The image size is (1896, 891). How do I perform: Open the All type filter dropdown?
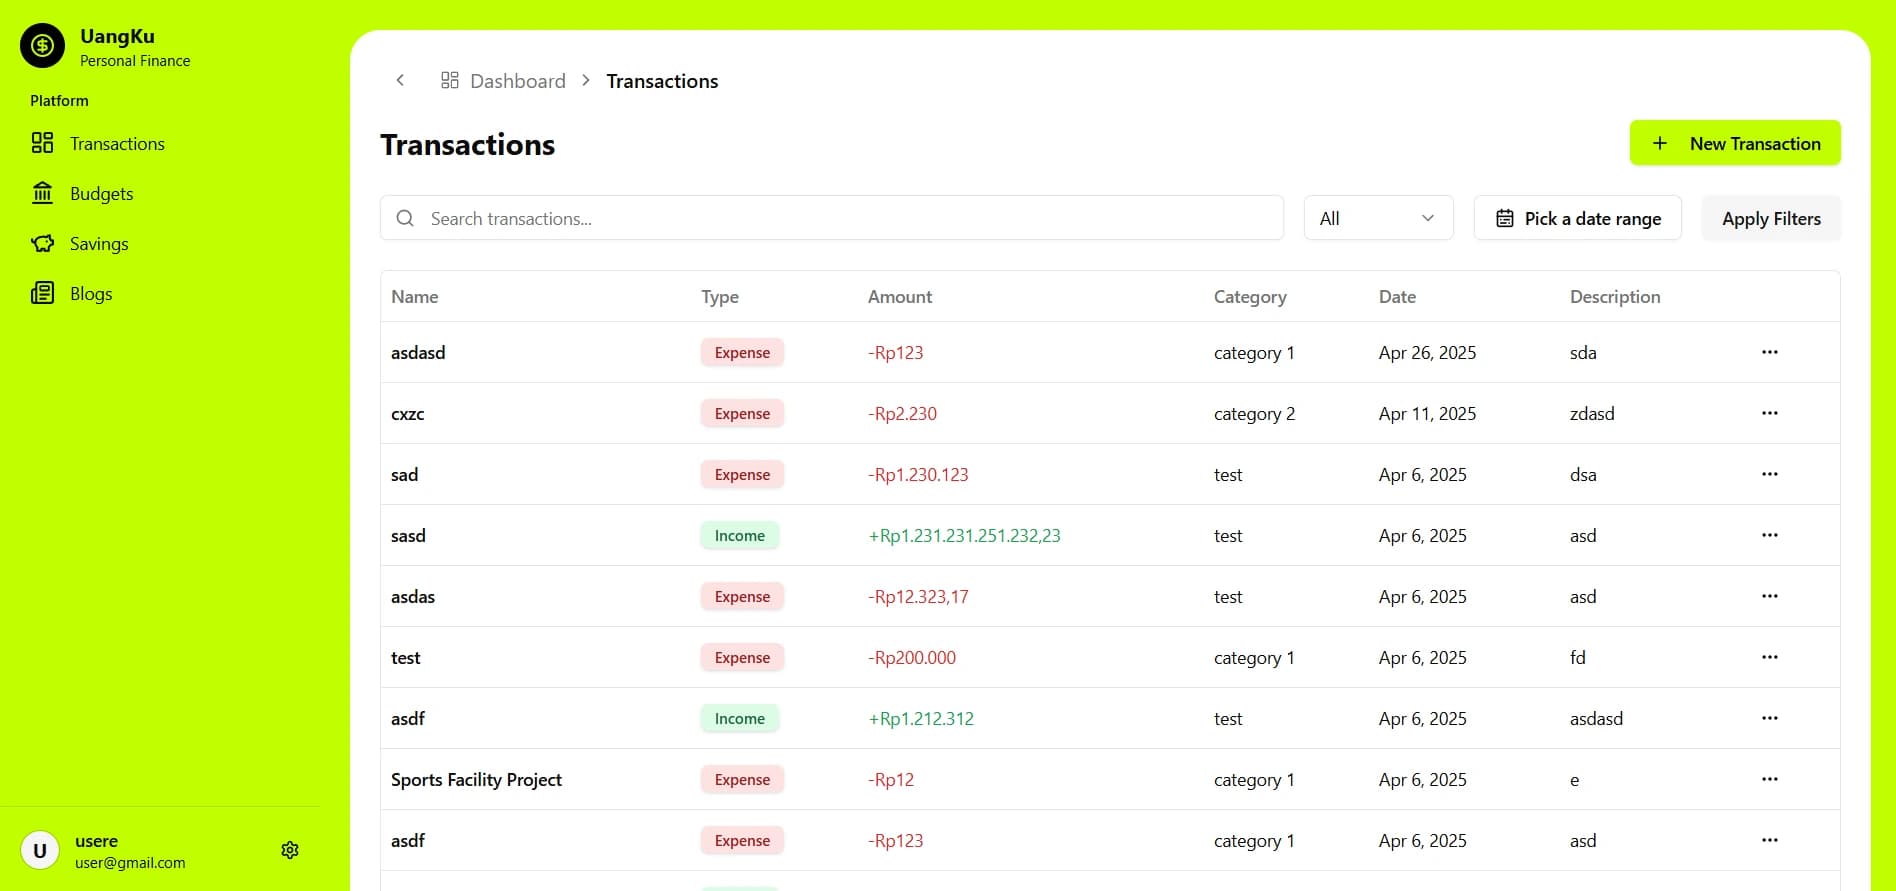[x=1378, y=218]
